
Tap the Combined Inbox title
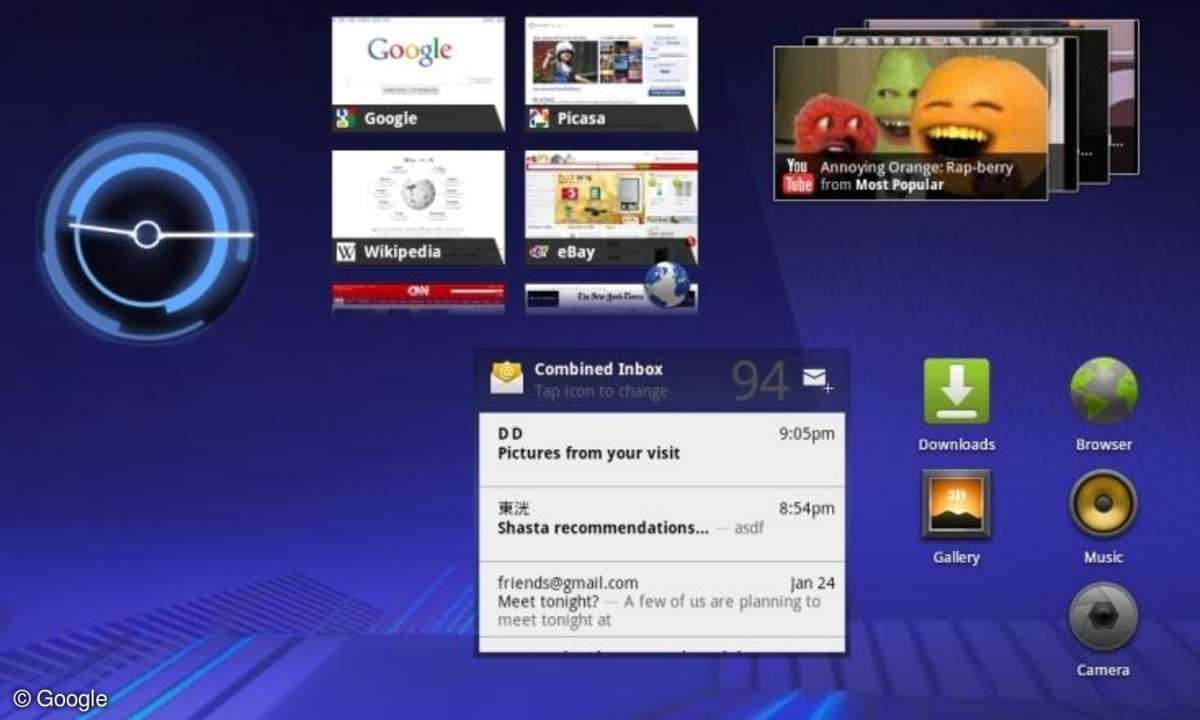598,368
